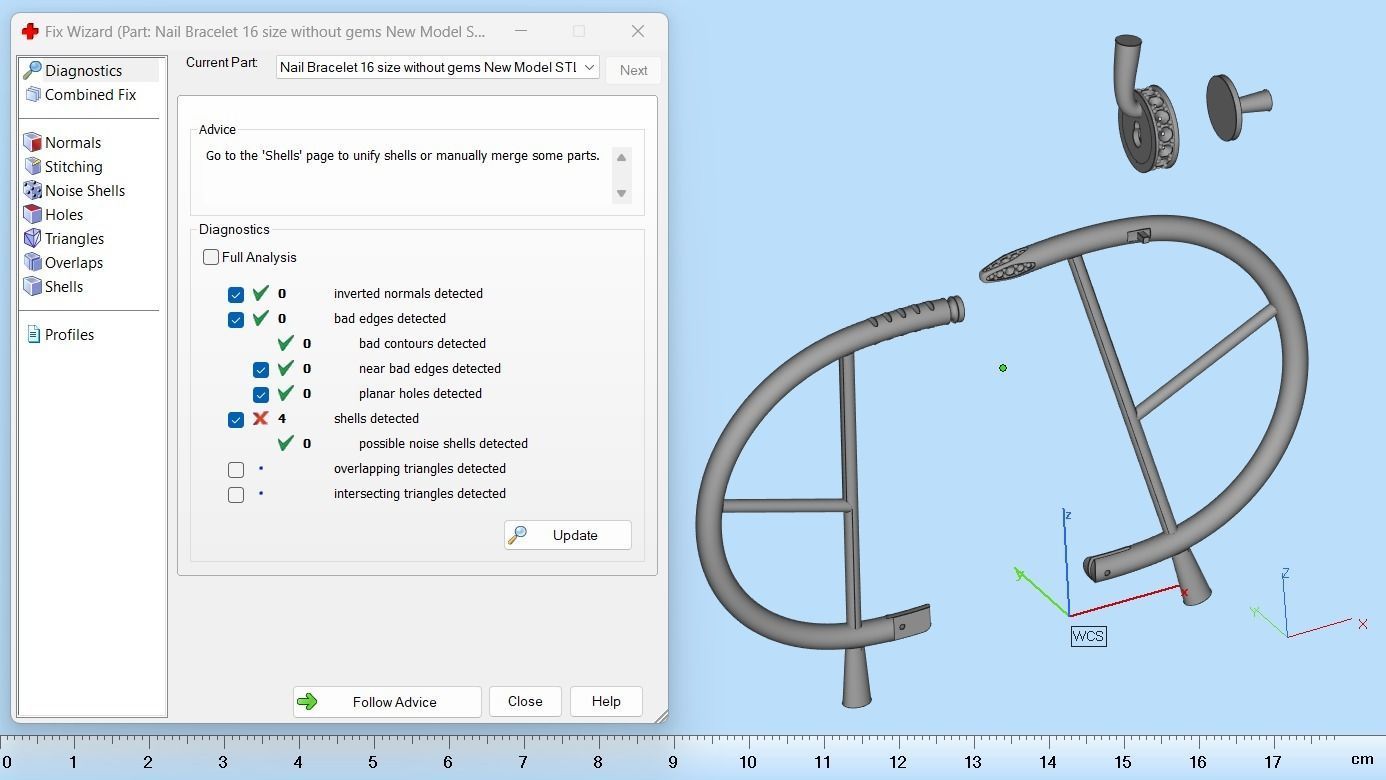The image size is (1386, 780).
Task: Uncheck shells detected checkbox
Action: click(x=236, y=419)
